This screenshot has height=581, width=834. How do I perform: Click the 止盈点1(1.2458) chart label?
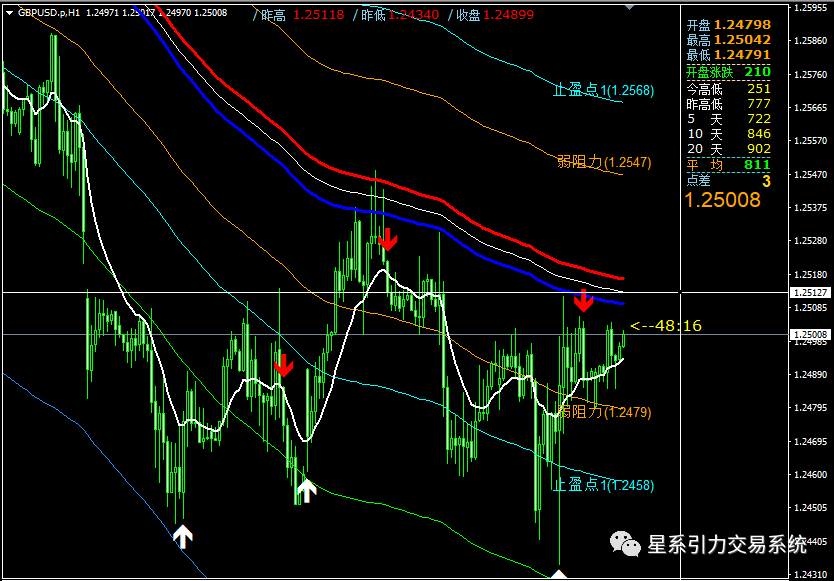coord(603,485)
